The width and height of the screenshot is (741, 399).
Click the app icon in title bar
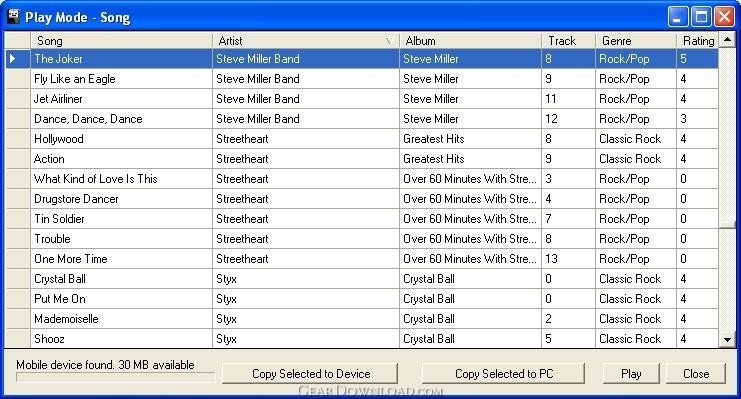pyautogui.click(x=13, y=17)
